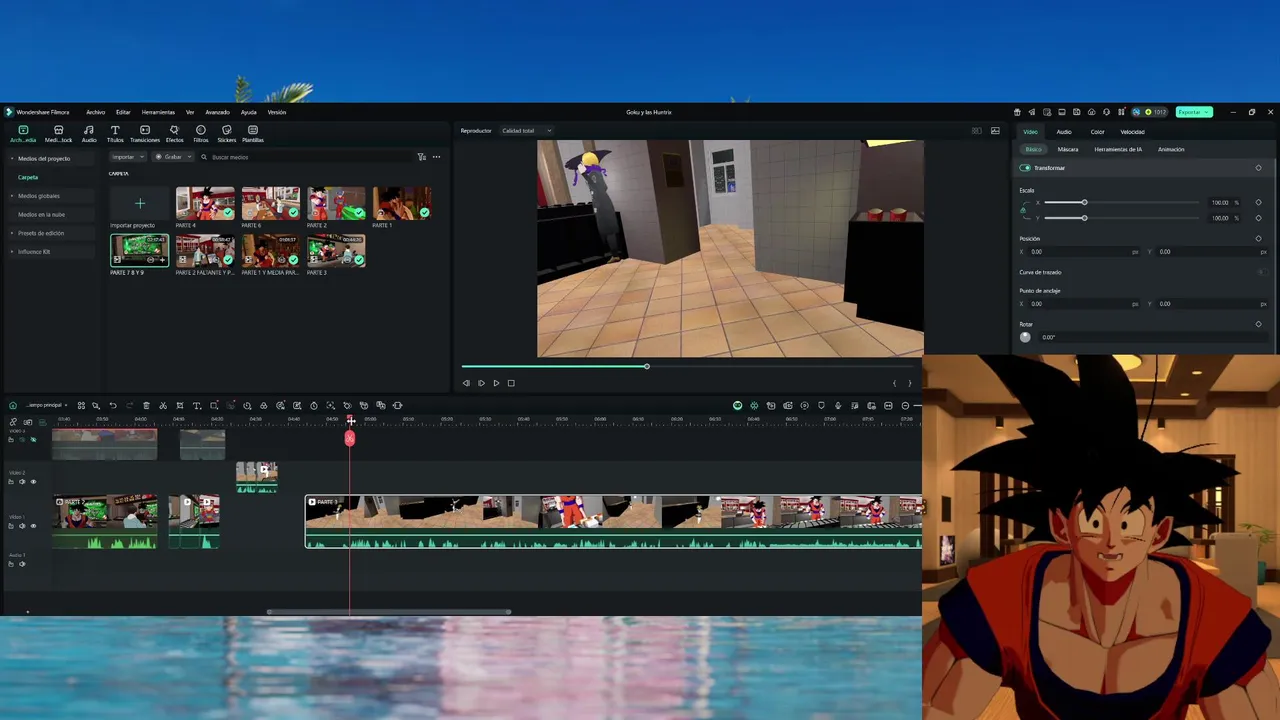
Task: Open the Plantillas panel
Action: point(253,134)
